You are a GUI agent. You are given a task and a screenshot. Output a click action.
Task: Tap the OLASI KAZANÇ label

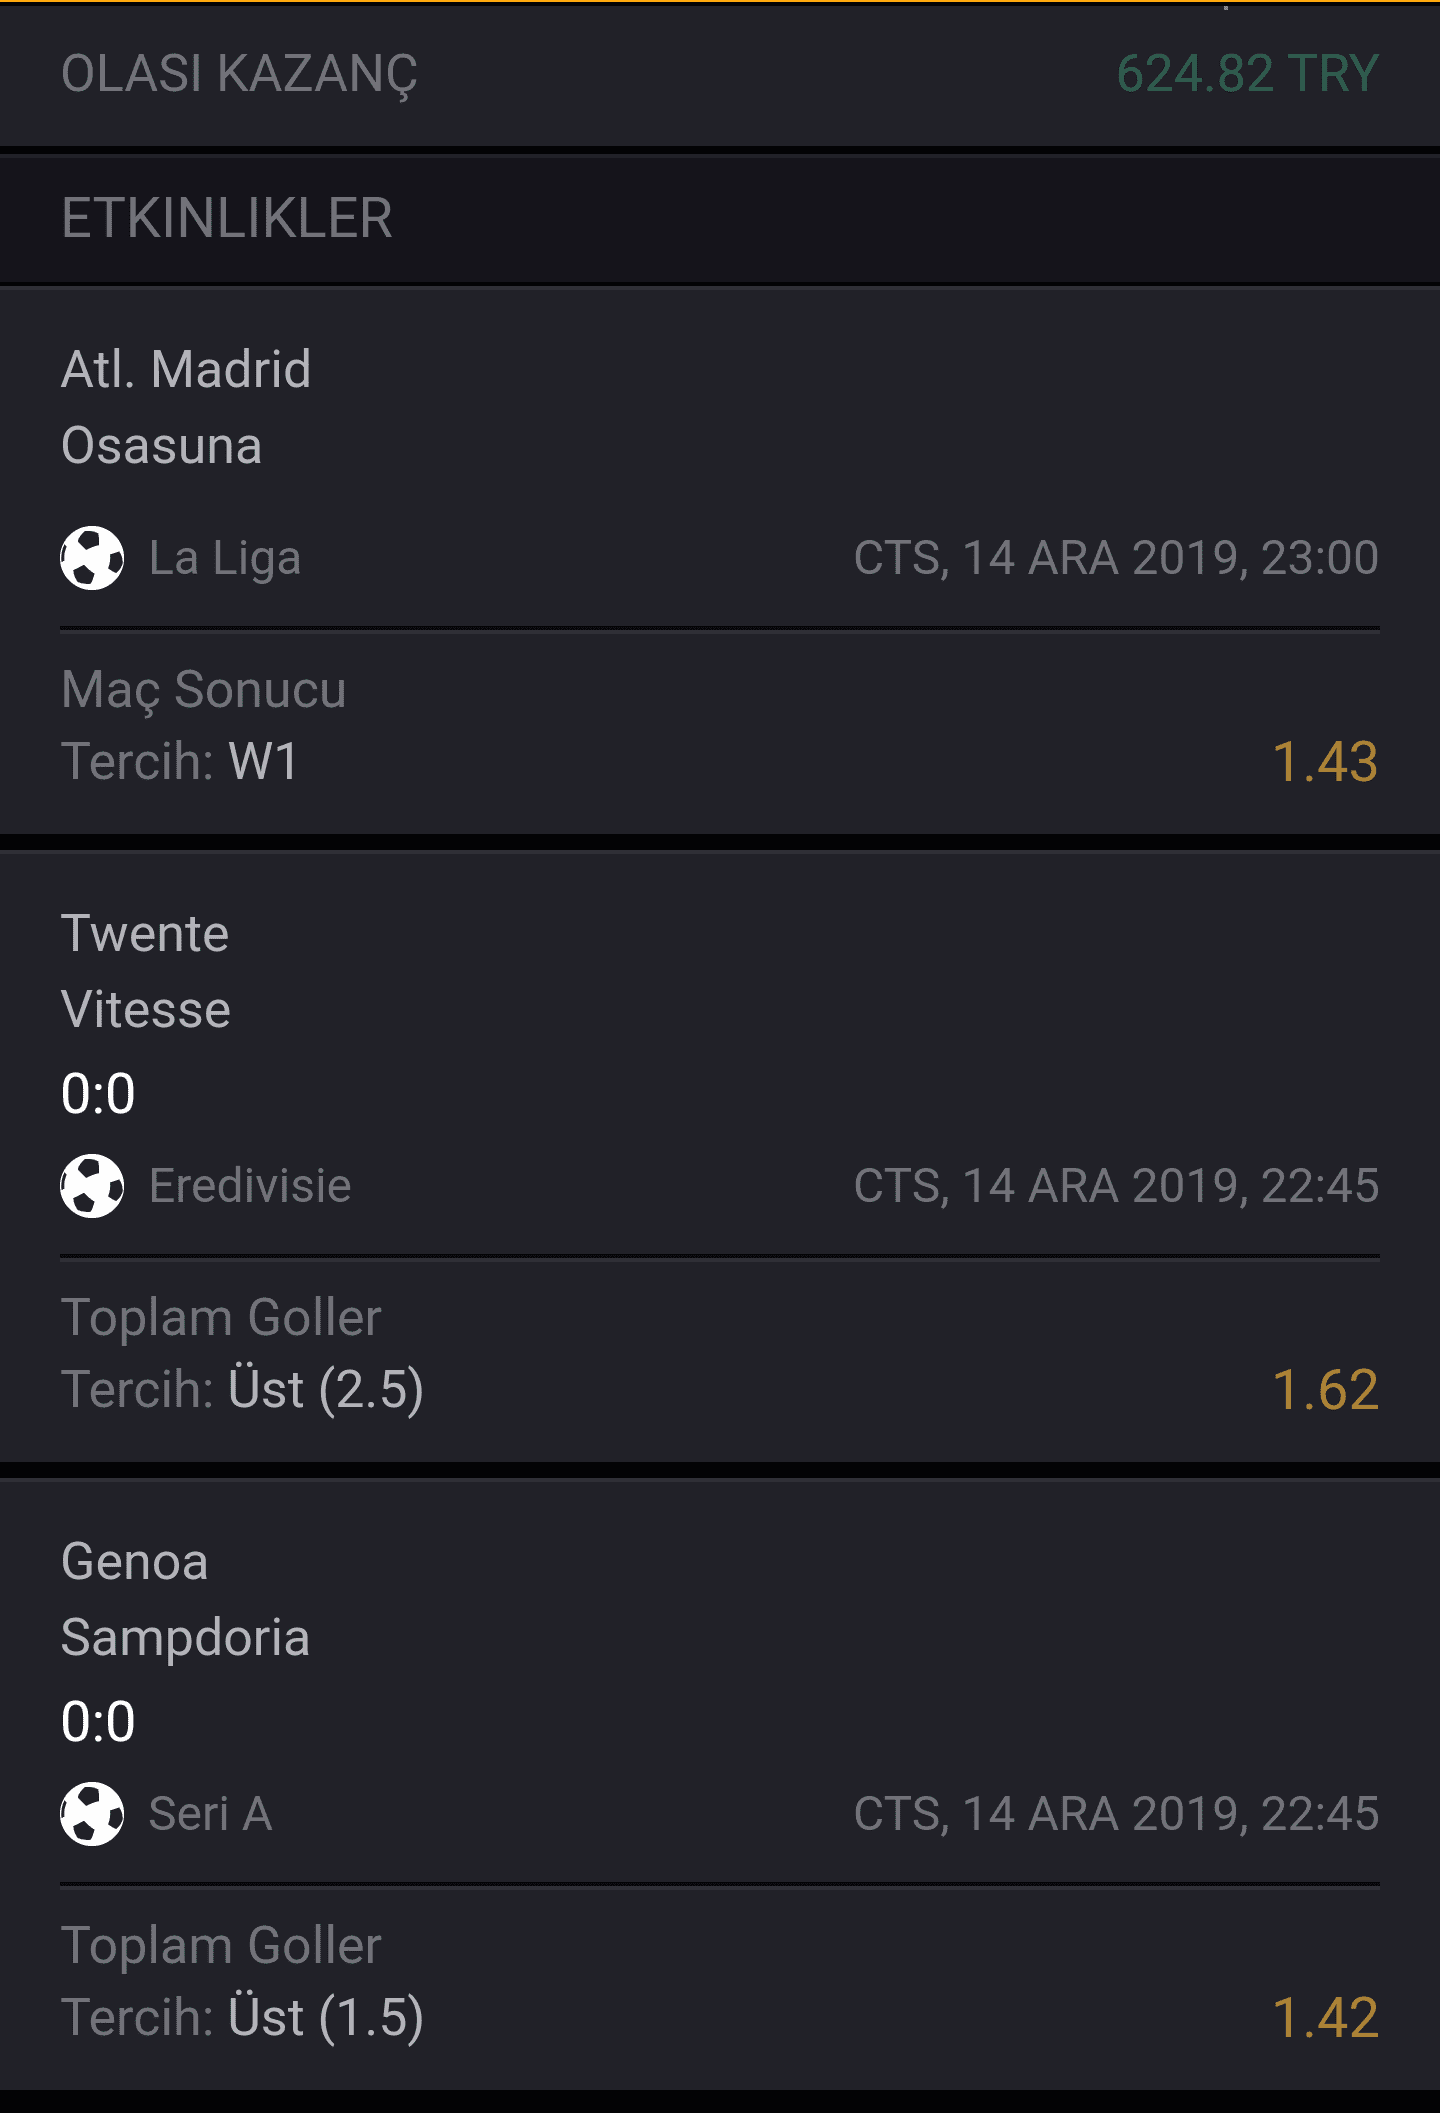click(x=239, y=75)
